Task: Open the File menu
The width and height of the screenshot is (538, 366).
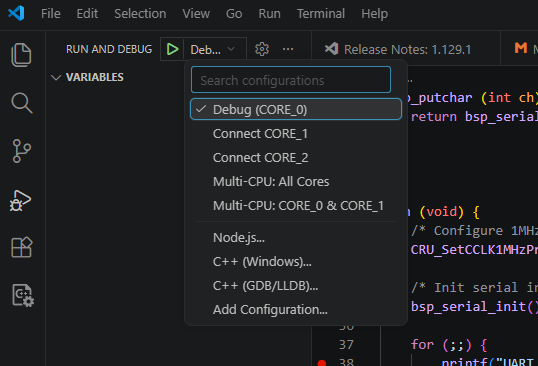Action: tap(50, 14)
